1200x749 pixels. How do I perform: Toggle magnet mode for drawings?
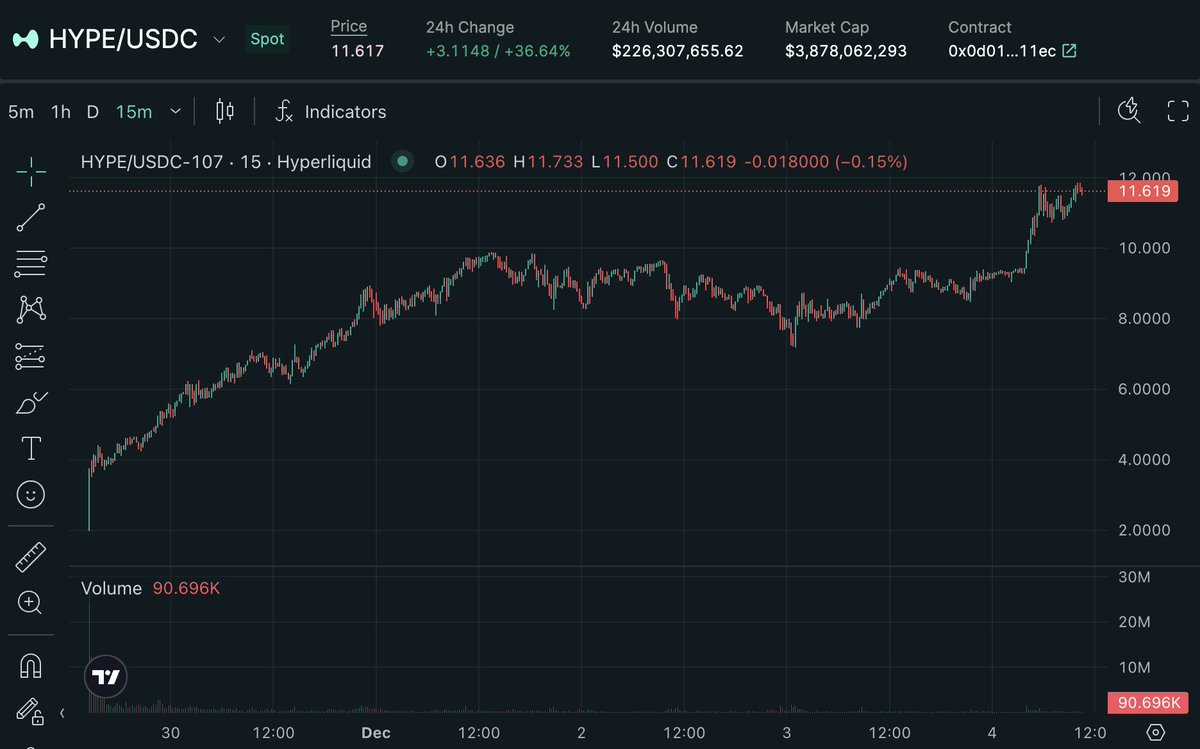pyautogui.click(x=31, y=665)
